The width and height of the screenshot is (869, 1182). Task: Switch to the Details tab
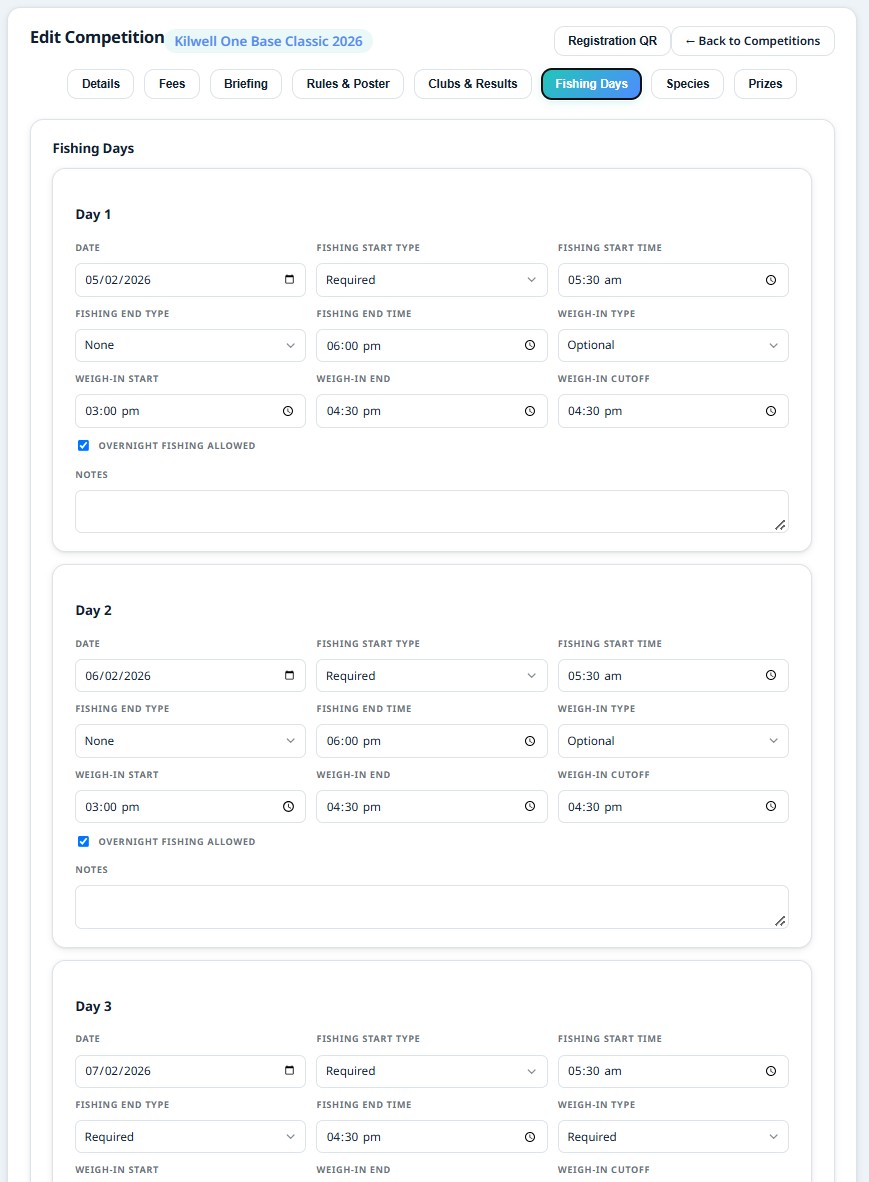(x=101, y=84)
